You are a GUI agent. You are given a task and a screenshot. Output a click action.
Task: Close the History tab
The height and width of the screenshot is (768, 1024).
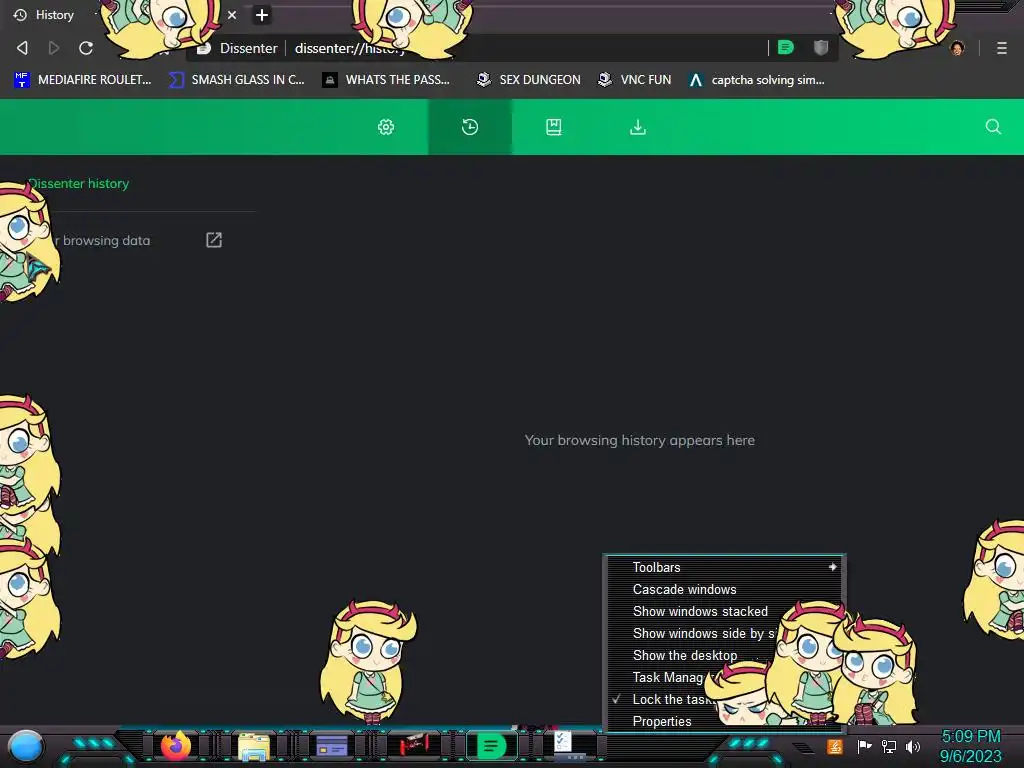(232, 15)
